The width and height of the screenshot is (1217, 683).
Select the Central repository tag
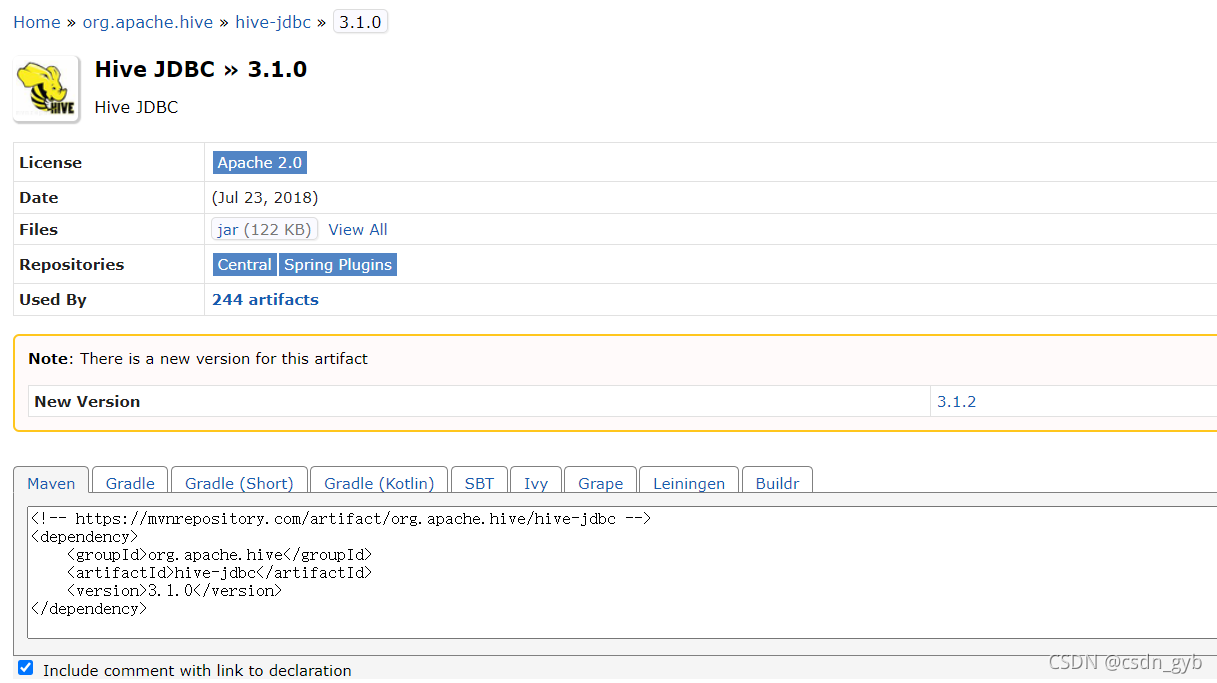point(245,264)
